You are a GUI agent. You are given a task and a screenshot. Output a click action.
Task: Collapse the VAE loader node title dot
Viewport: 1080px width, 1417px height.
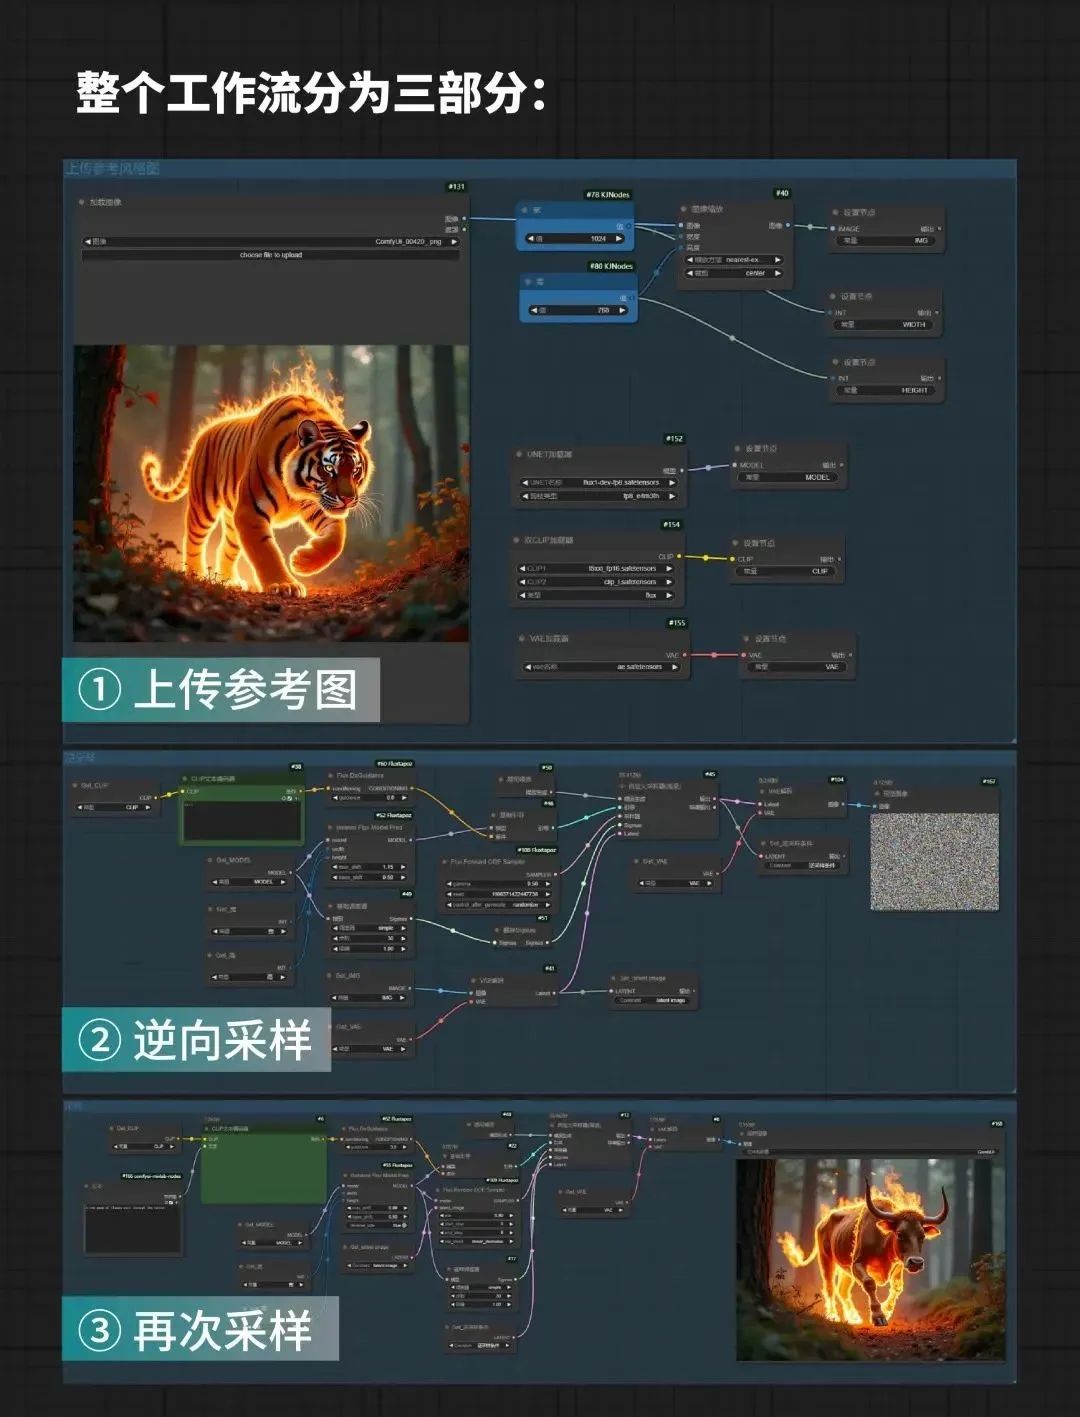tap(521, 638)
